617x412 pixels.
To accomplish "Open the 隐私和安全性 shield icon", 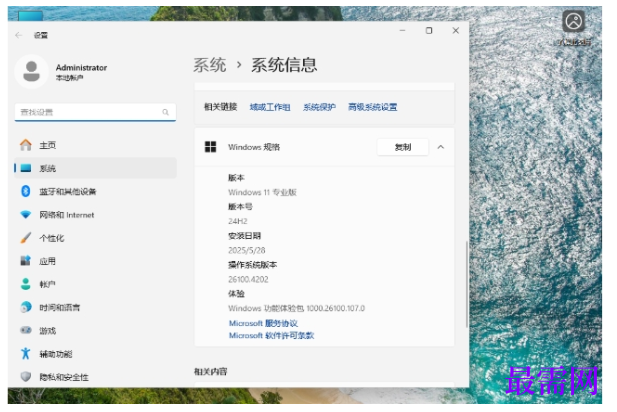I will [26, 377].
